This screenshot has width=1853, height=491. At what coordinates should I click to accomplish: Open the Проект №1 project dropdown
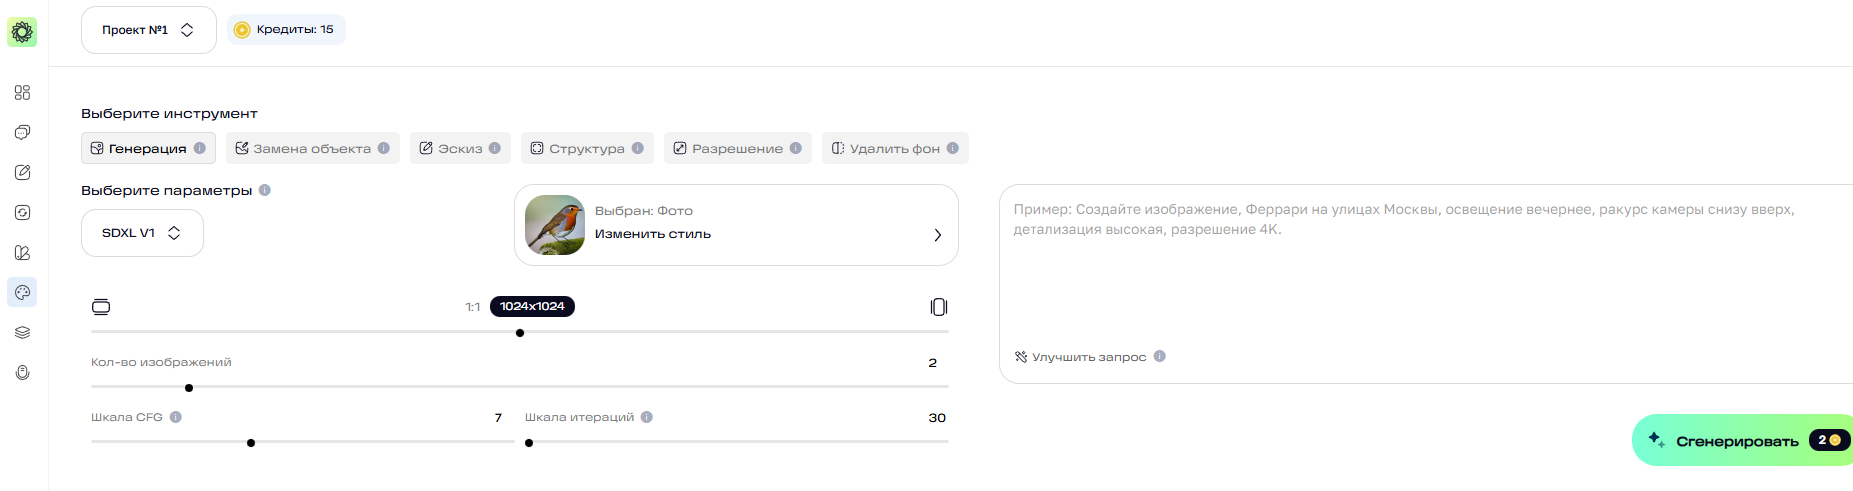pos(148,30)
